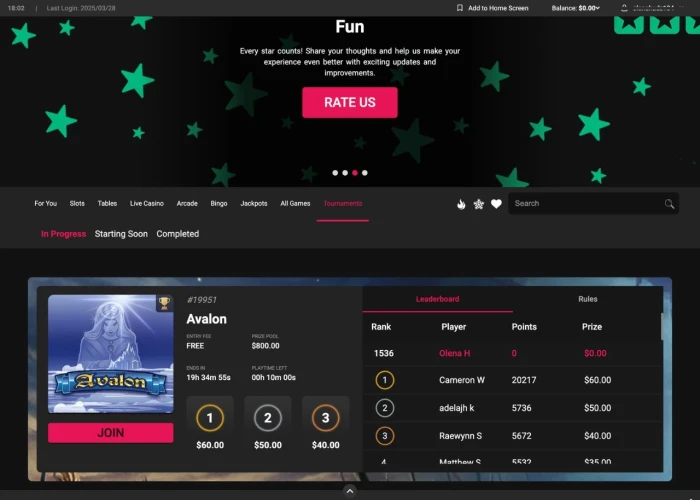Open the For You category
The image size is (700, 500).
click(46, 204)
